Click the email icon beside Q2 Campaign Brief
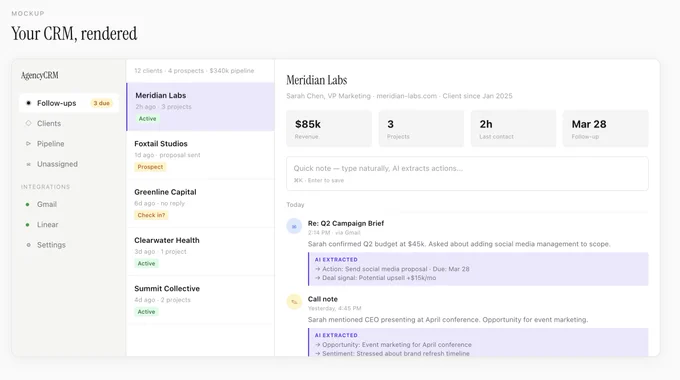This screenshot has width=680, height=380. click(294, 226)
